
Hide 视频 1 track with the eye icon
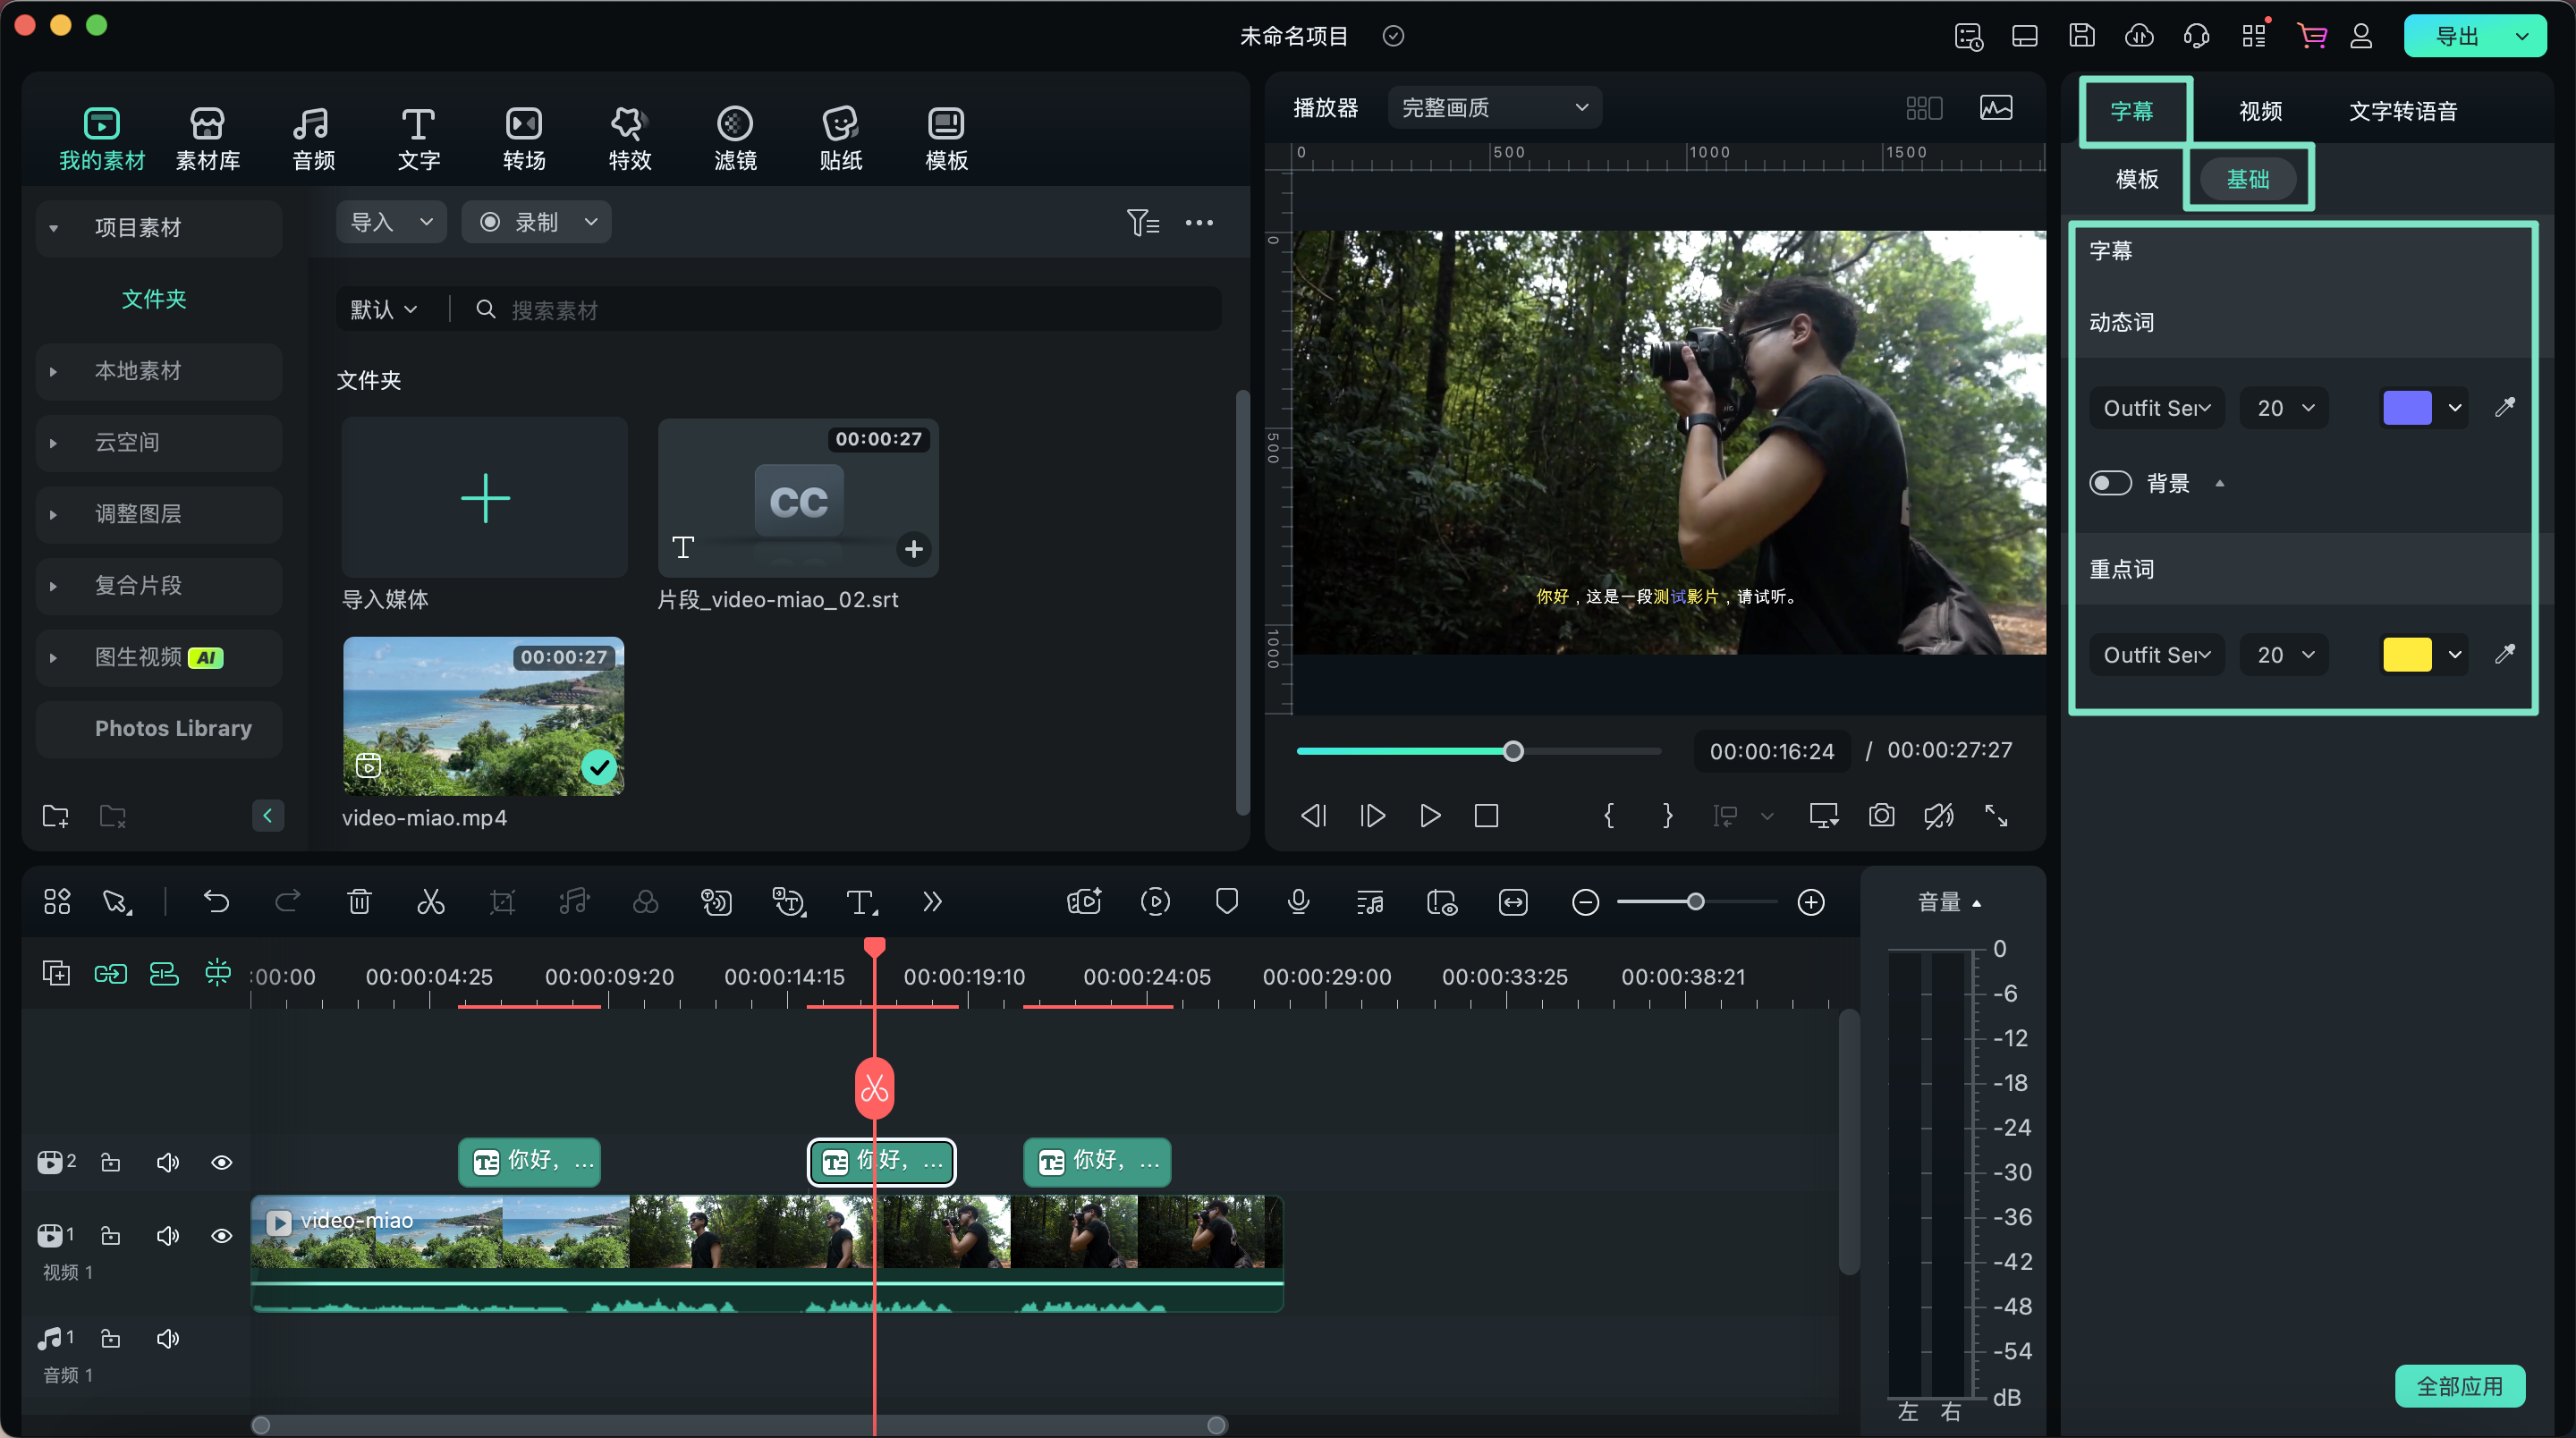click(222, 1236)
